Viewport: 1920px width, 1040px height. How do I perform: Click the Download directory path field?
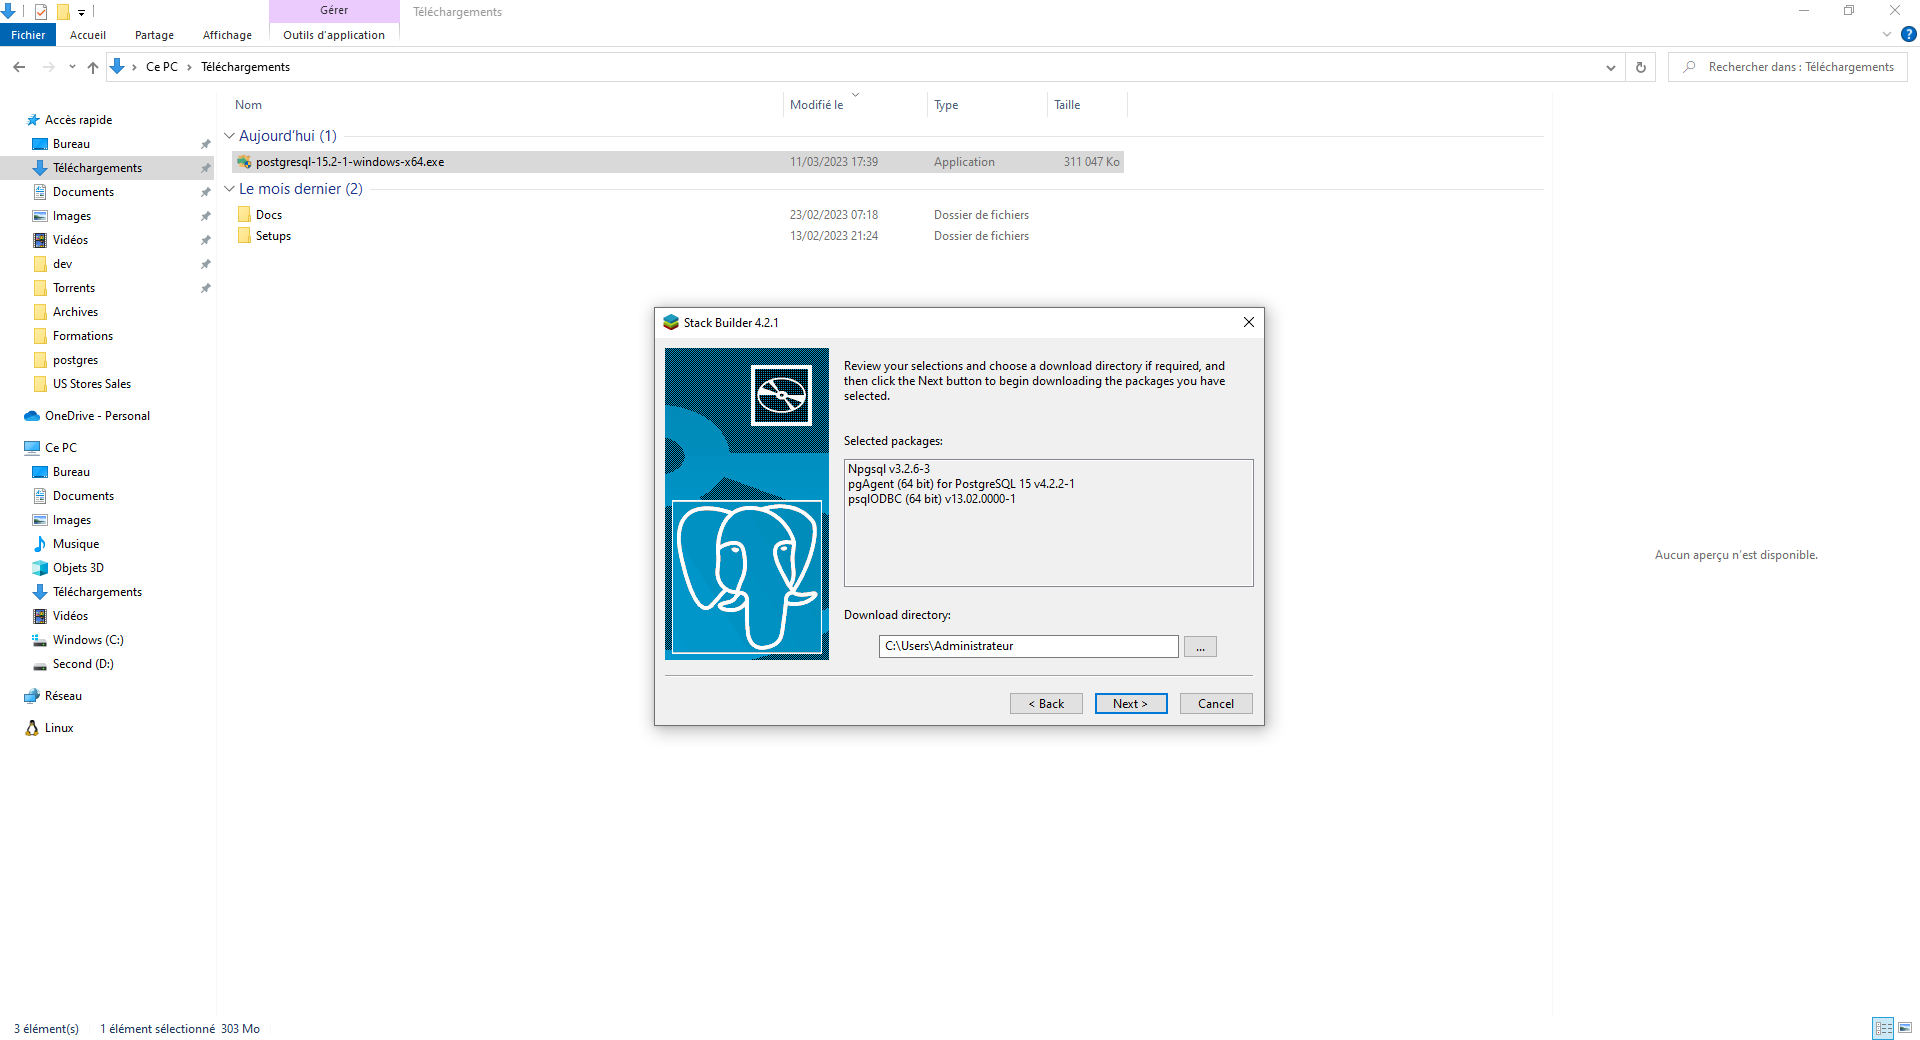[x=1028, y=646]
